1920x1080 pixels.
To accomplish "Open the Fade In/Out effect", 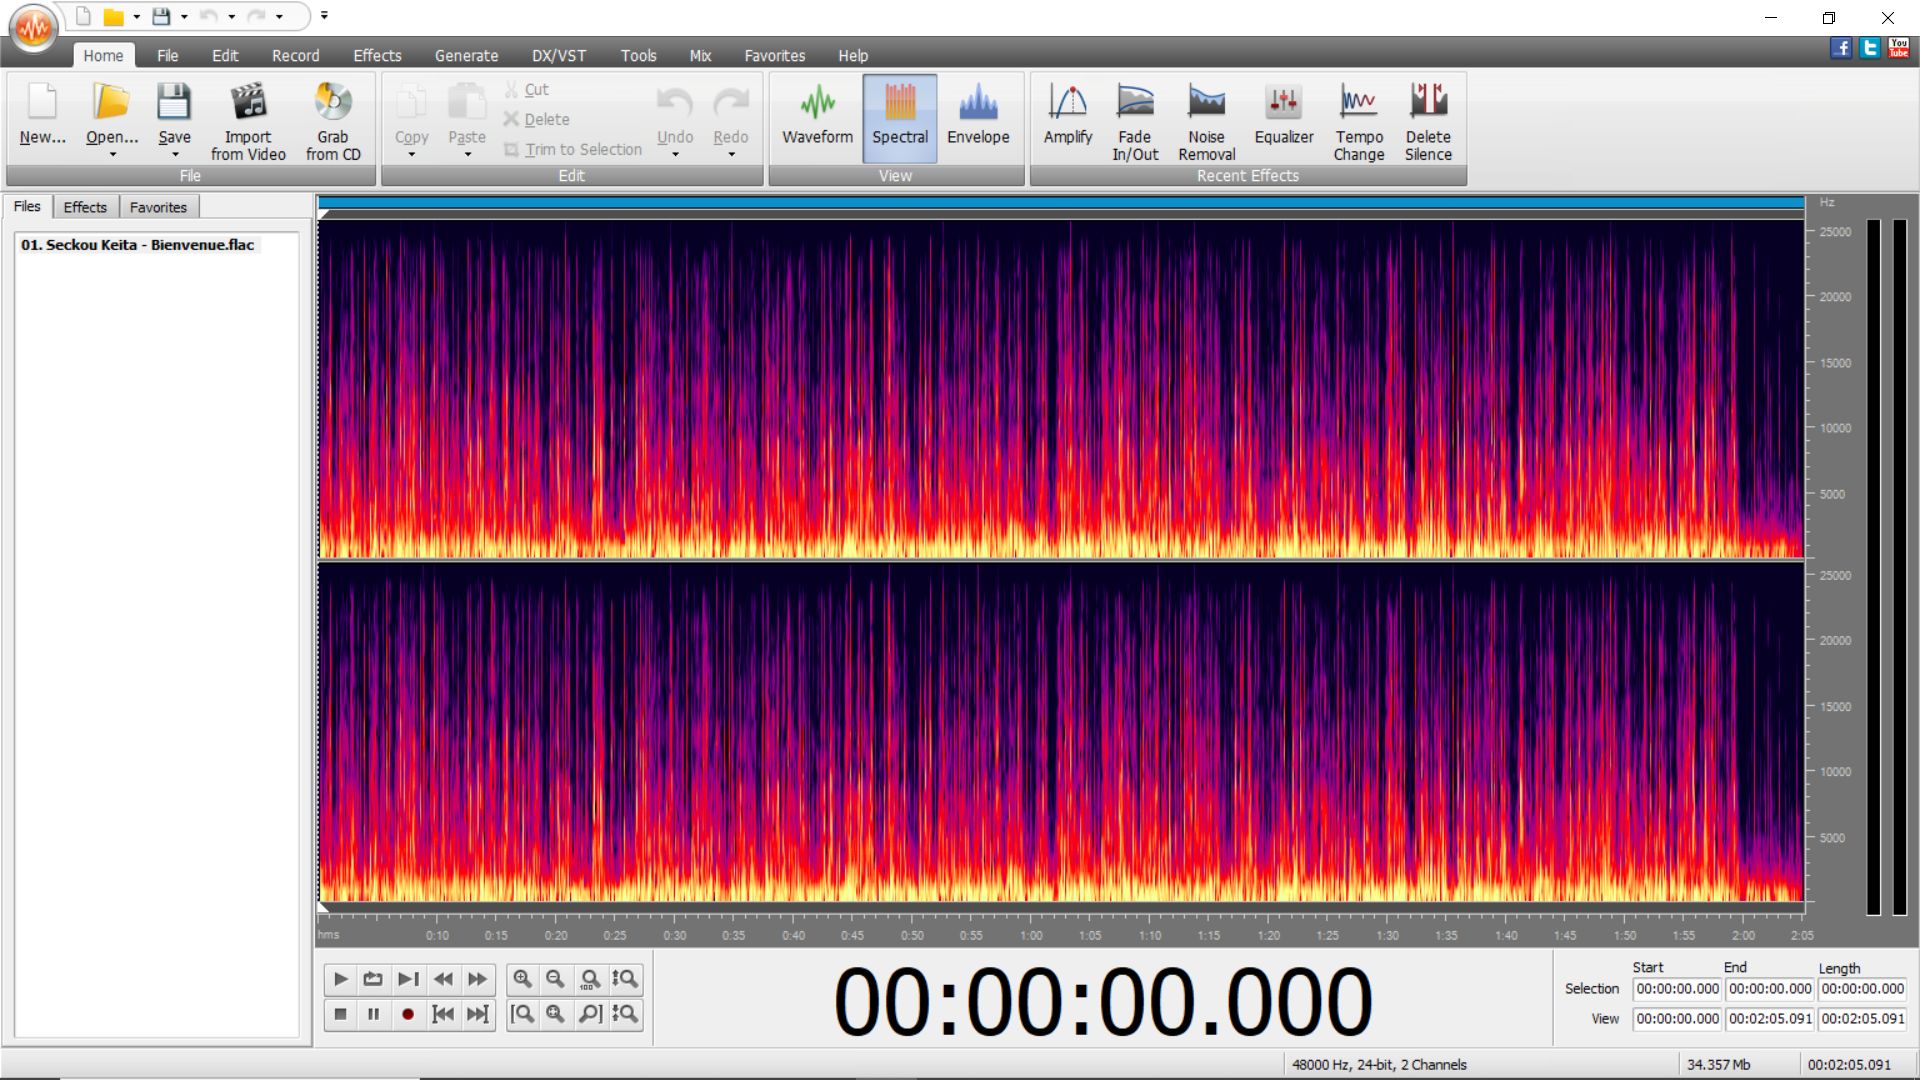I will click(1135, 119).
